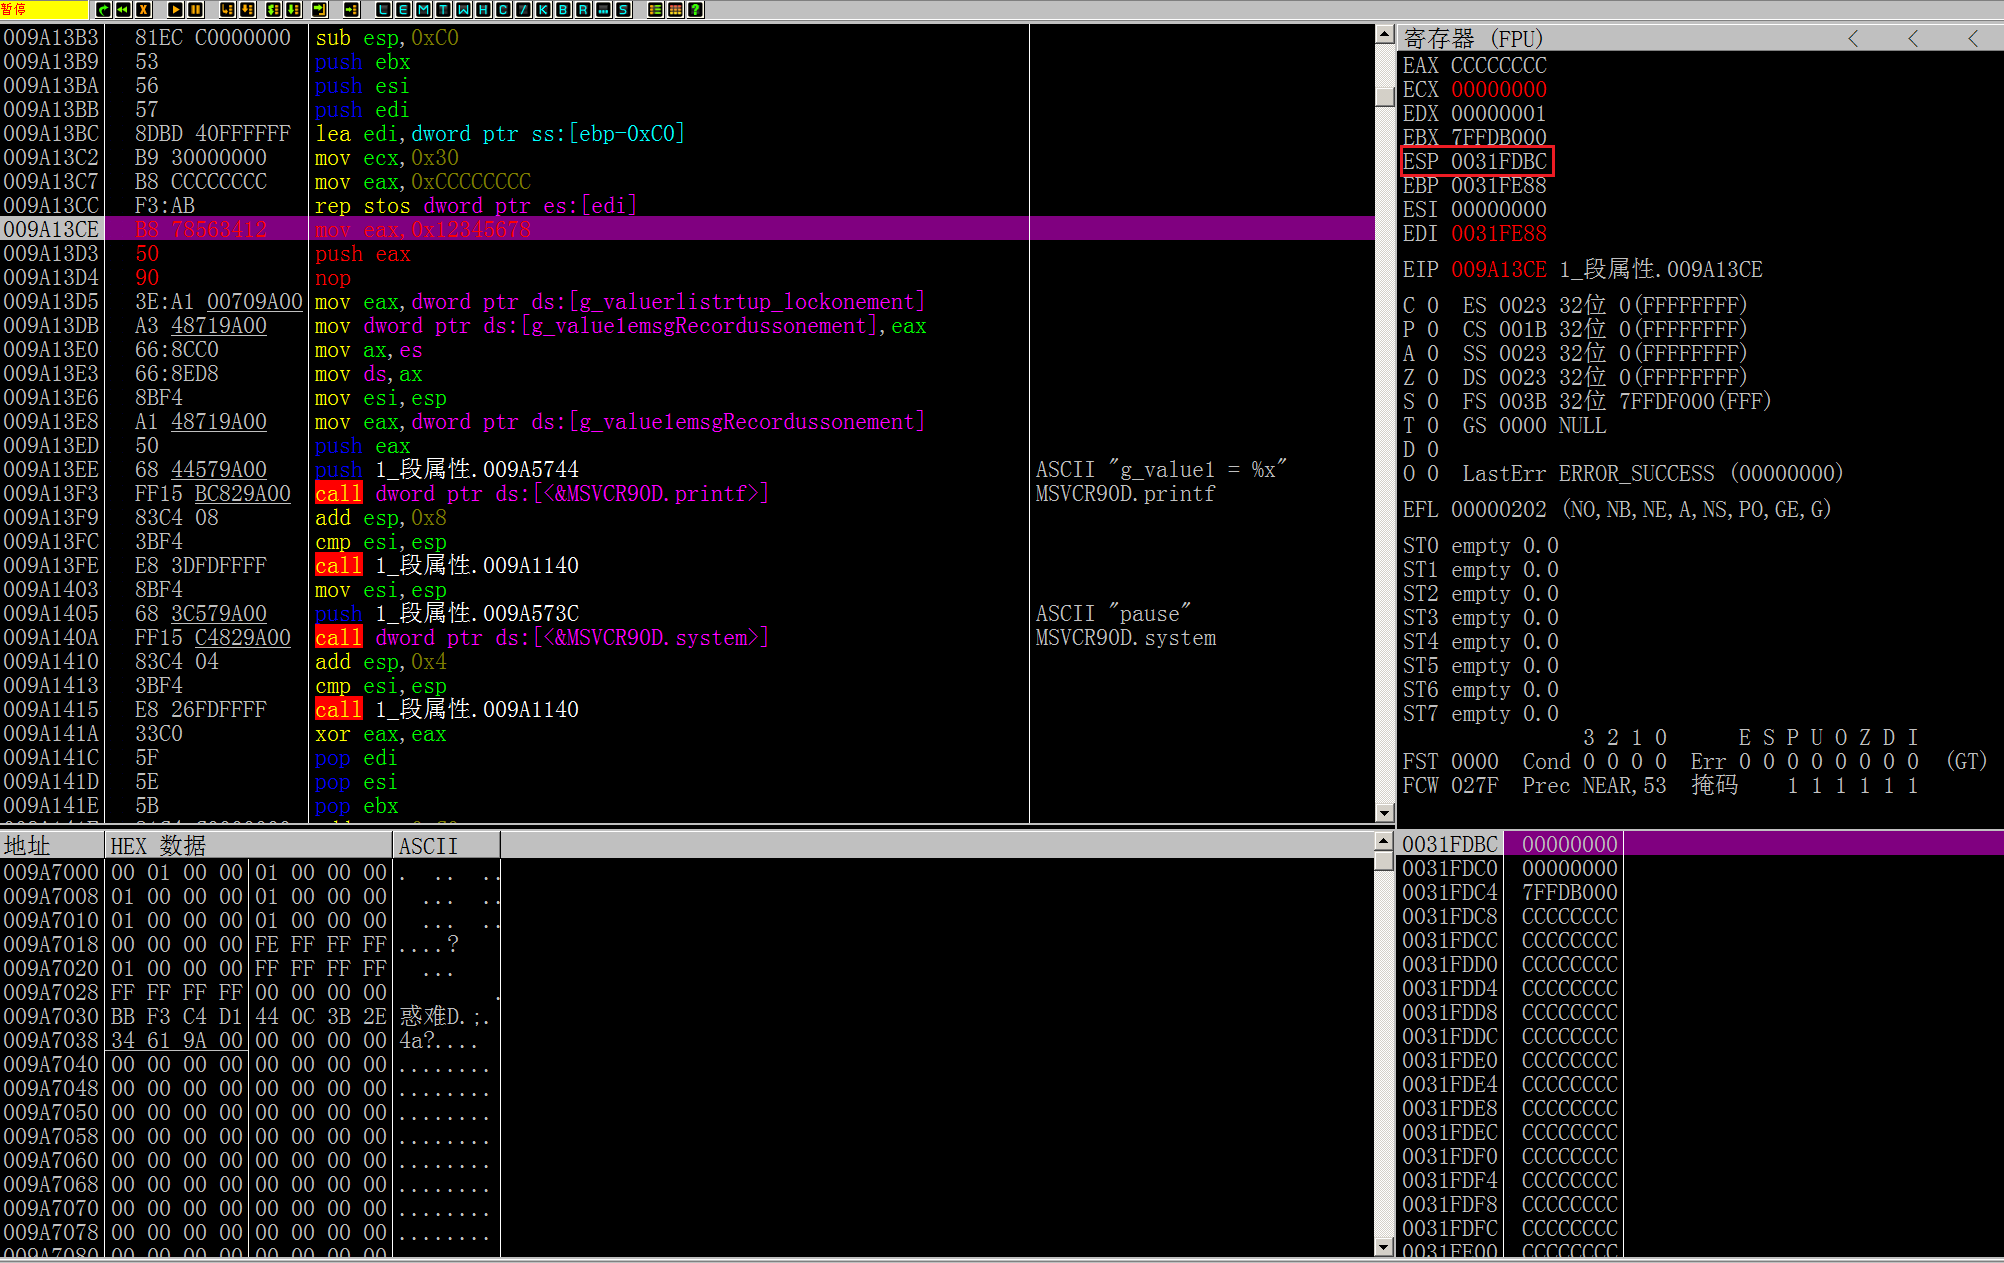Toggle the D (direction) flag value
Screen dimensions: 2004x1263
tap(1433, 450)
